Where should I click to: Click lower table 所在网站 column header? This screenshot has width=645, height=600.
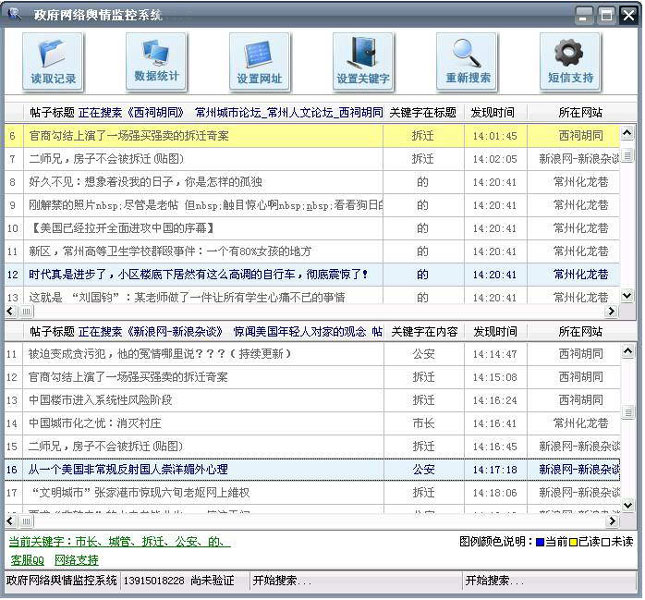580,331
